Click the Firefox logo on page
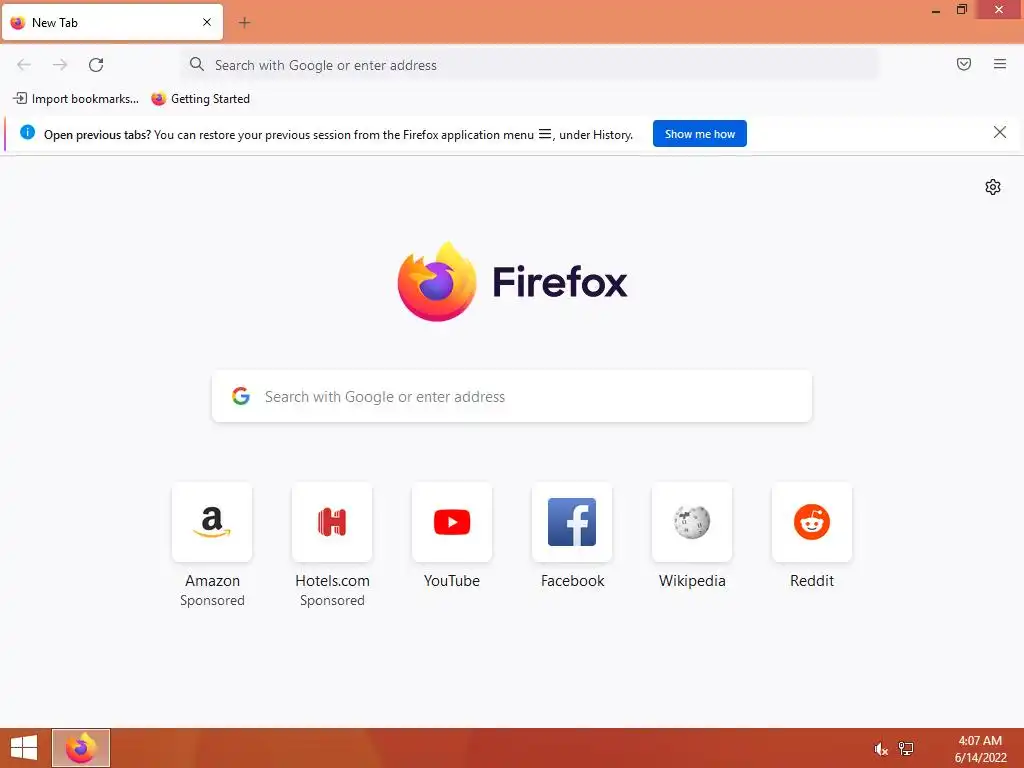Viewport: 1024px width, 768px height. tap(437, 281)
